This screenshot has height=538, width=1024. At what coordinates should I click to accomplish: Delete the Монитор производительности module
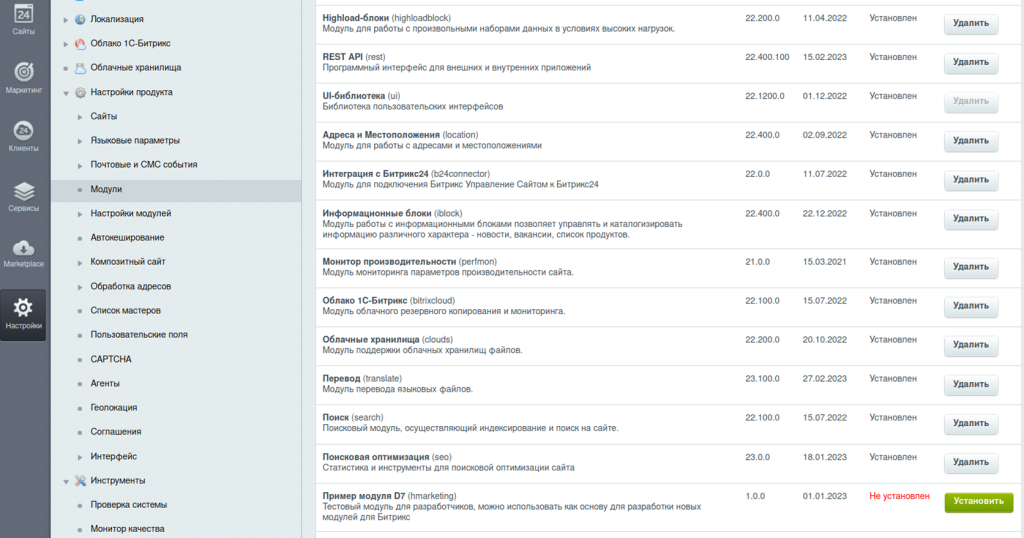coord(970,267)
